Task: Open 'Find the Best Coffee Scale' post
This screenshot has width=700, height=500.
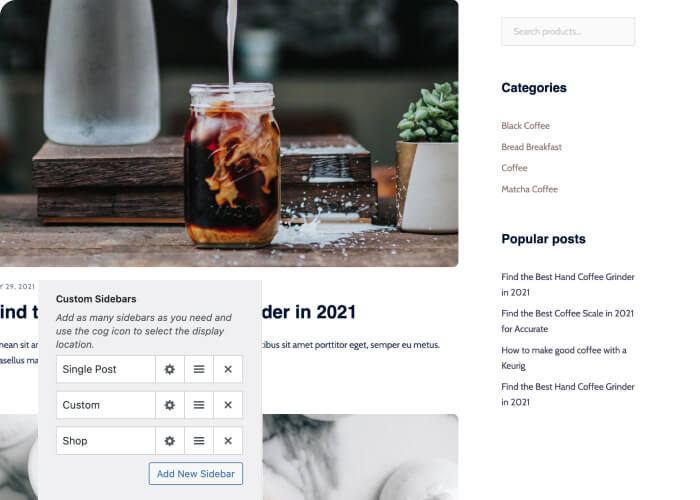Action: [x=567, y=321]
